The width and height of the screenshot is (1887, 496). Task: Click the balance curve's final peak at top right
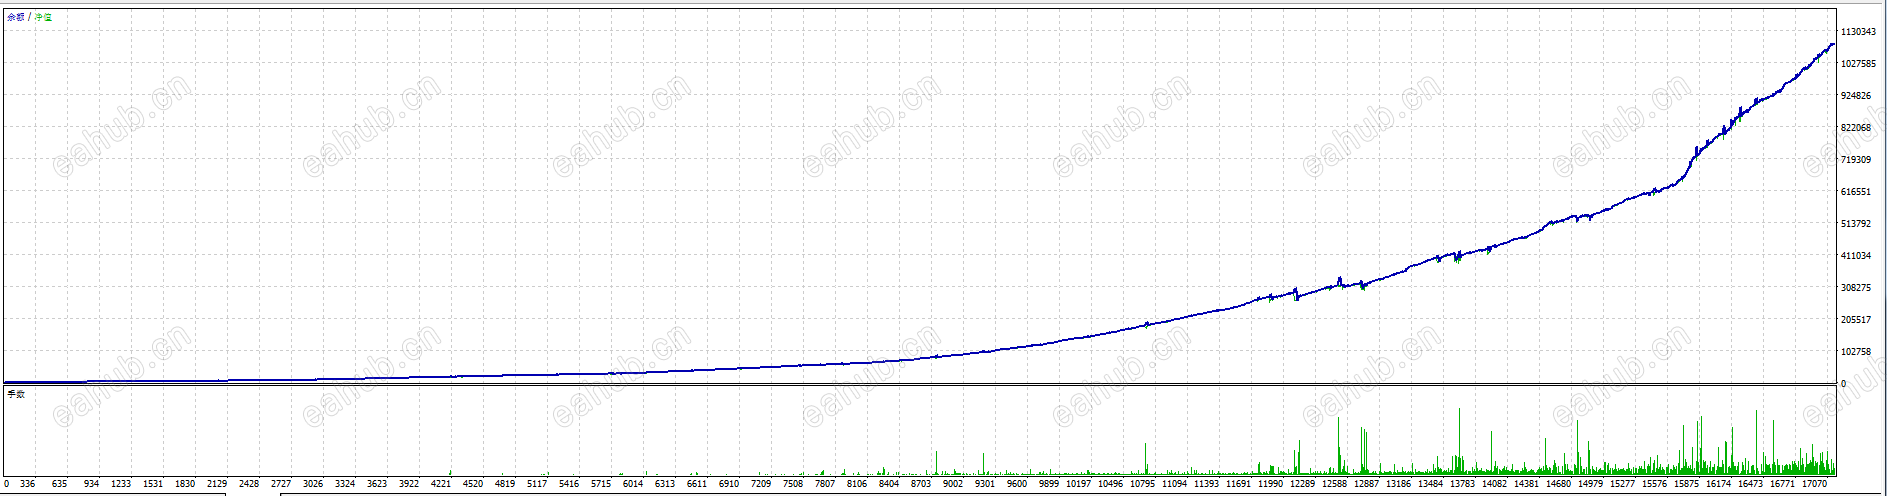click(1832, 44)
